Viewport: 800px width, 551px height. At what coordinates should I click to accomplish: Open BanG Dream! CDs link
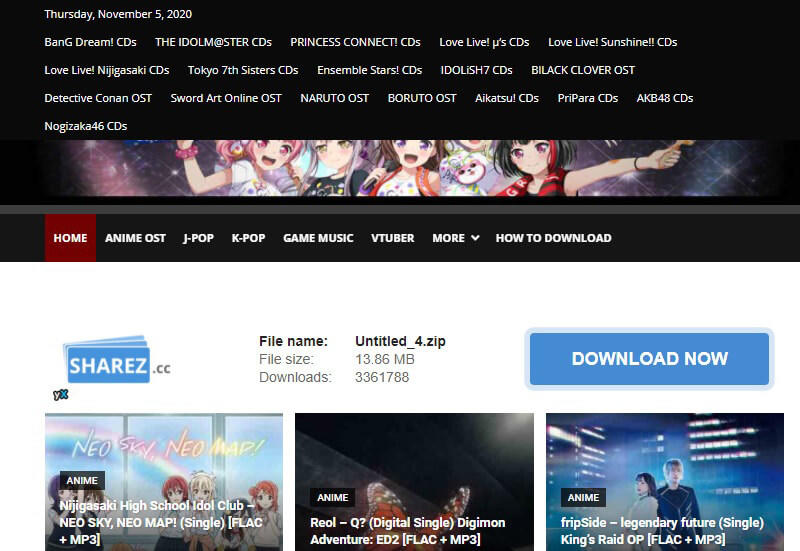90,42
